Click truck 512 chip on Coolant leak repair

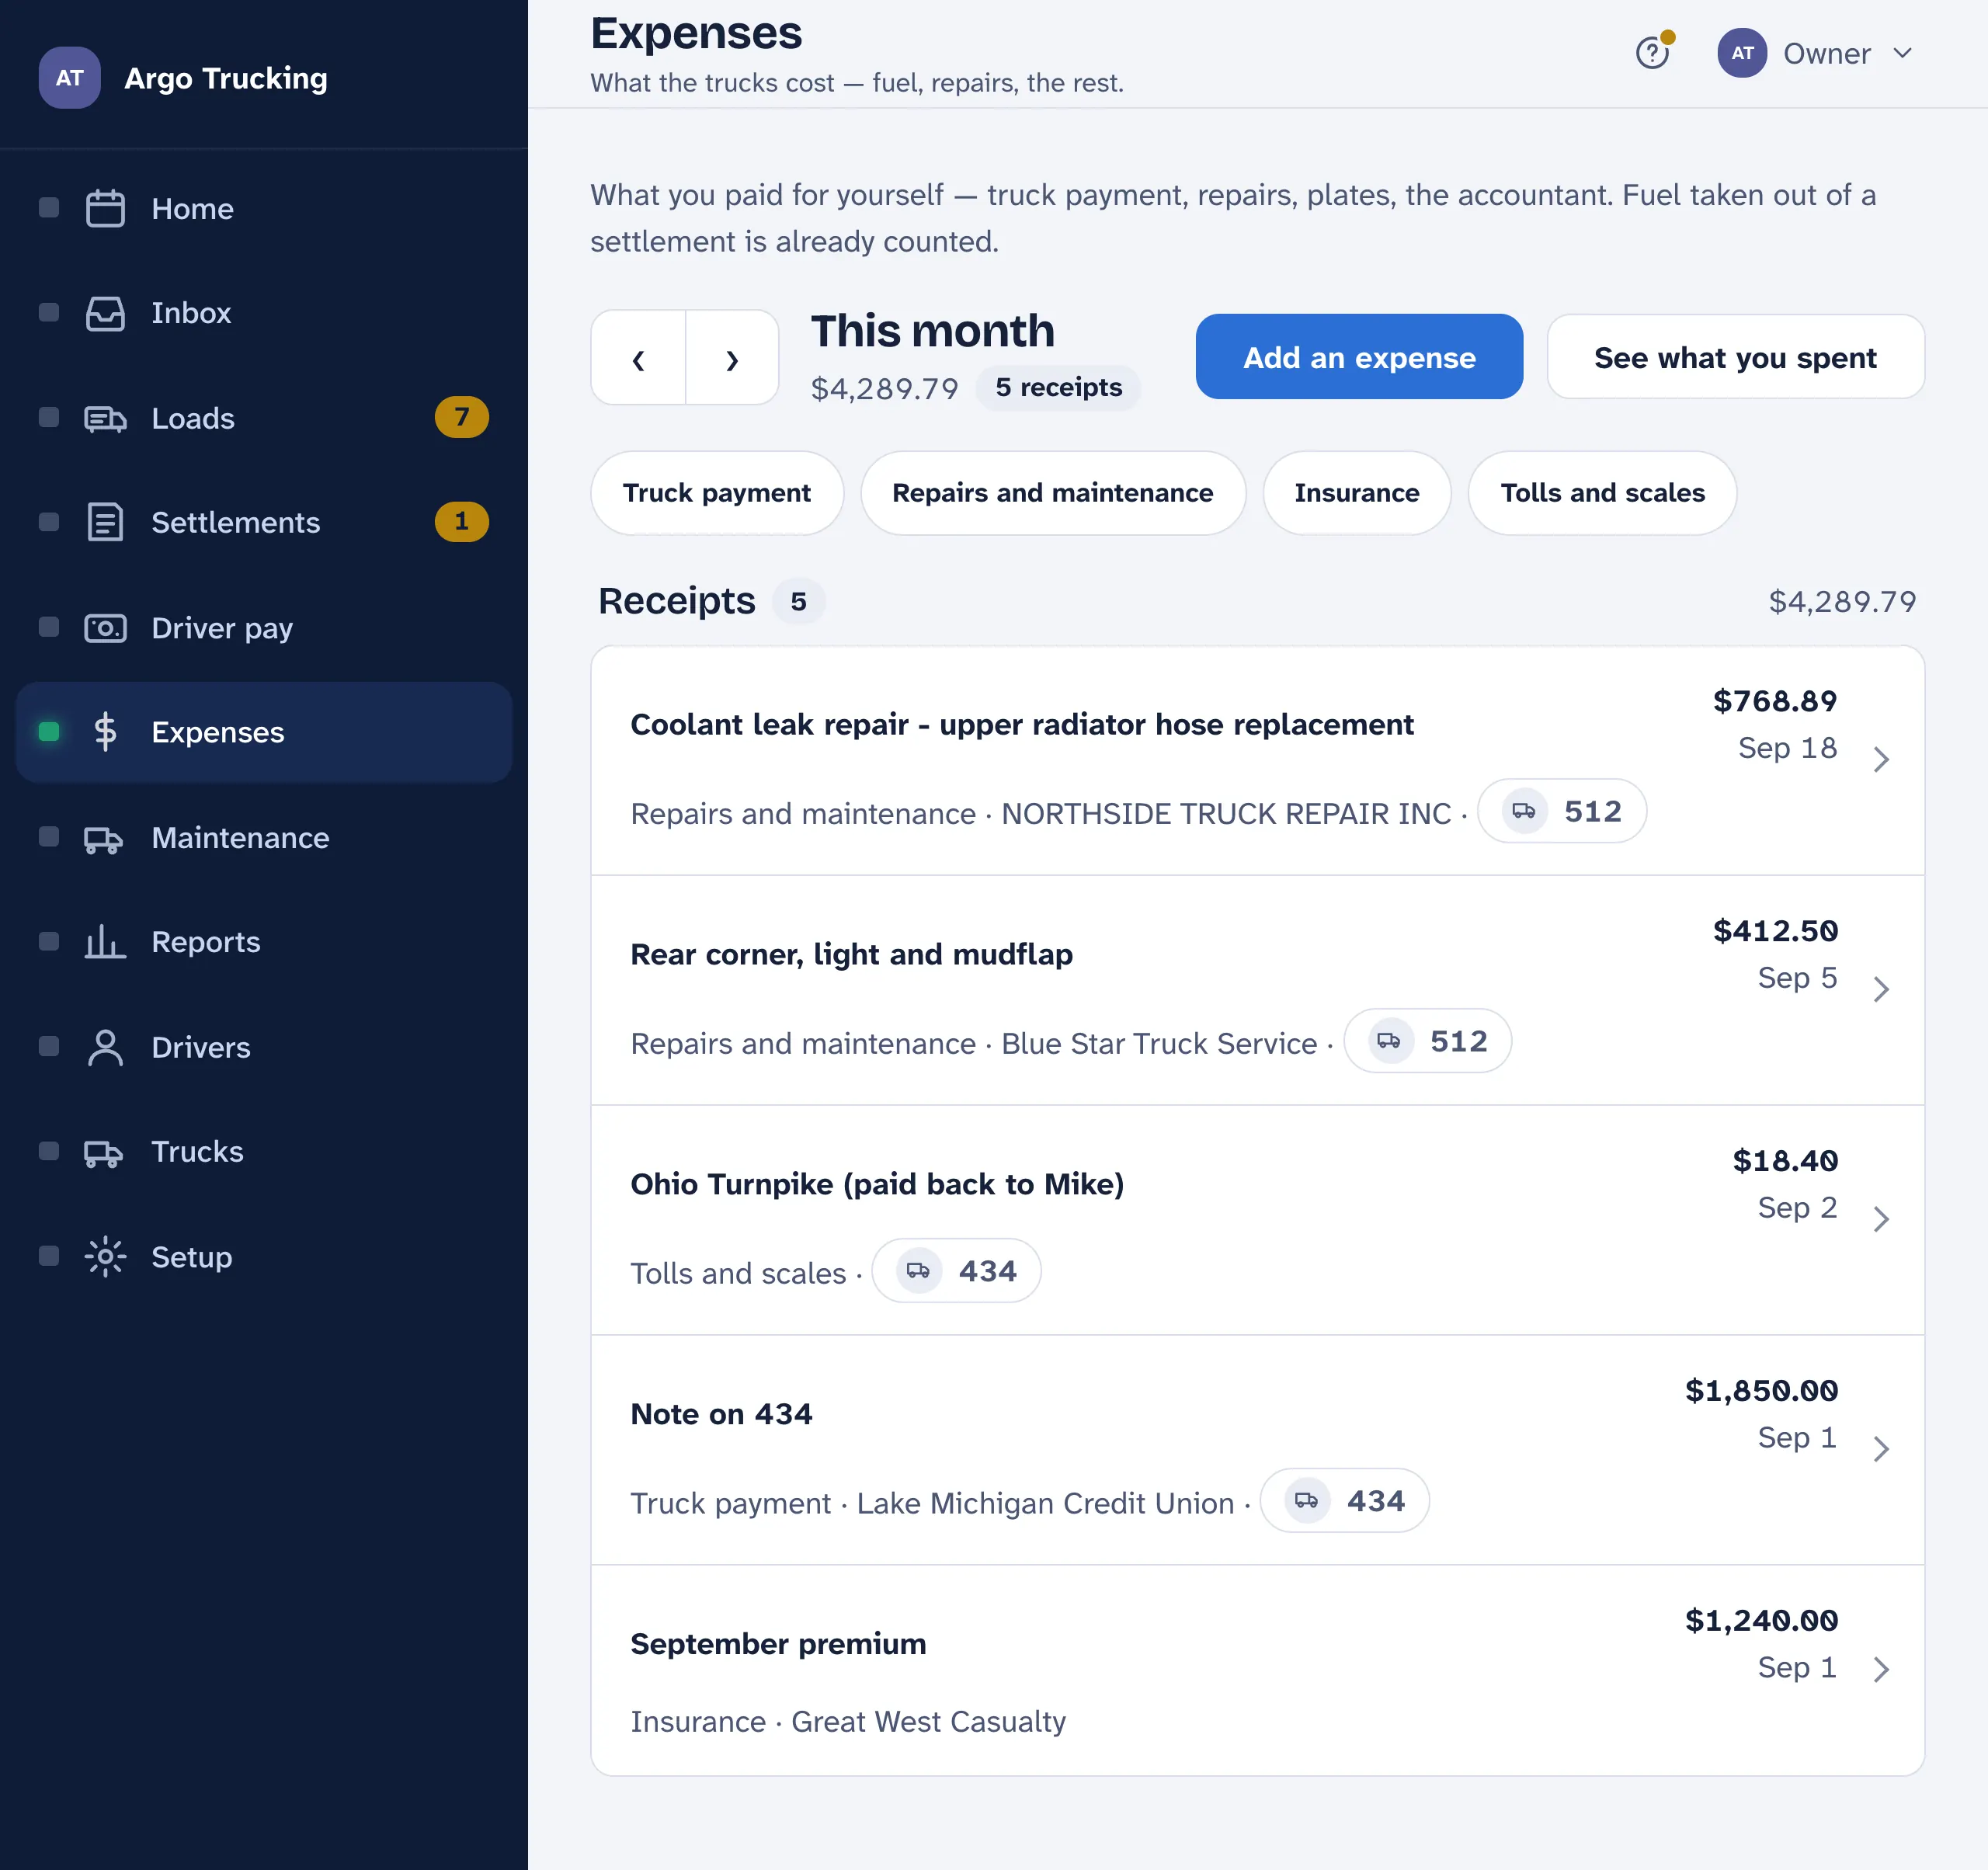pos(1561,811)
